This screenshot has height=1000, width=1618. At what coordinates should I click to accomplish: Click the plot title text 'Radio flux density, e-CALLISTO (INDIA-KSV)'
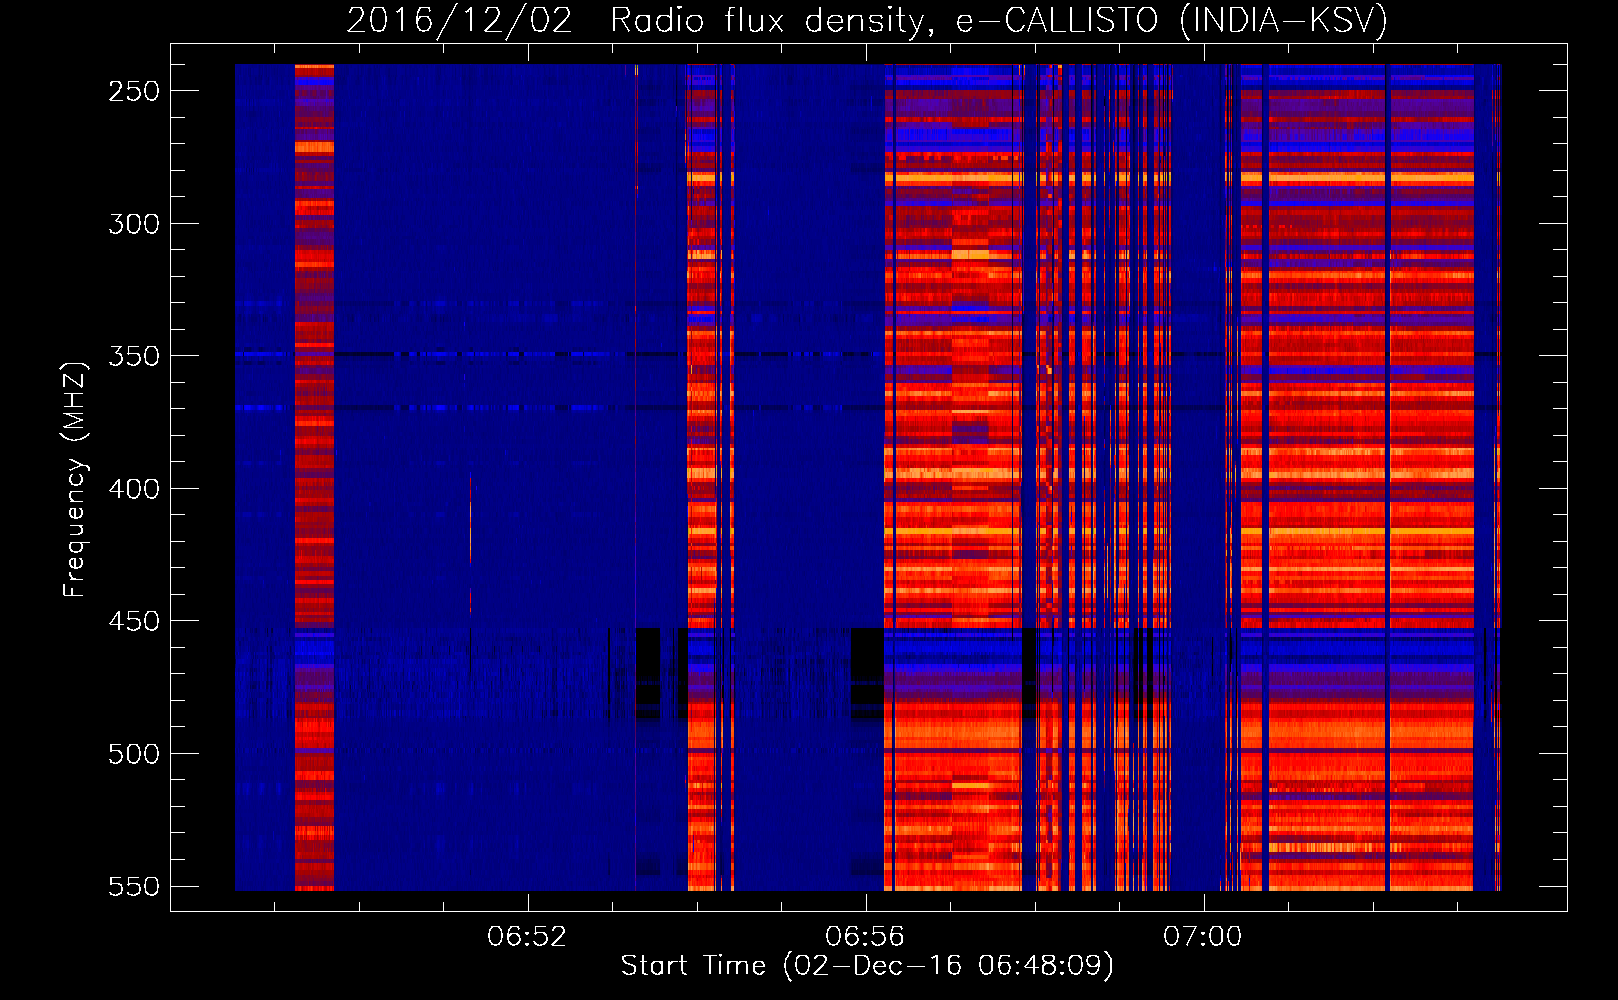click(999, 20)
